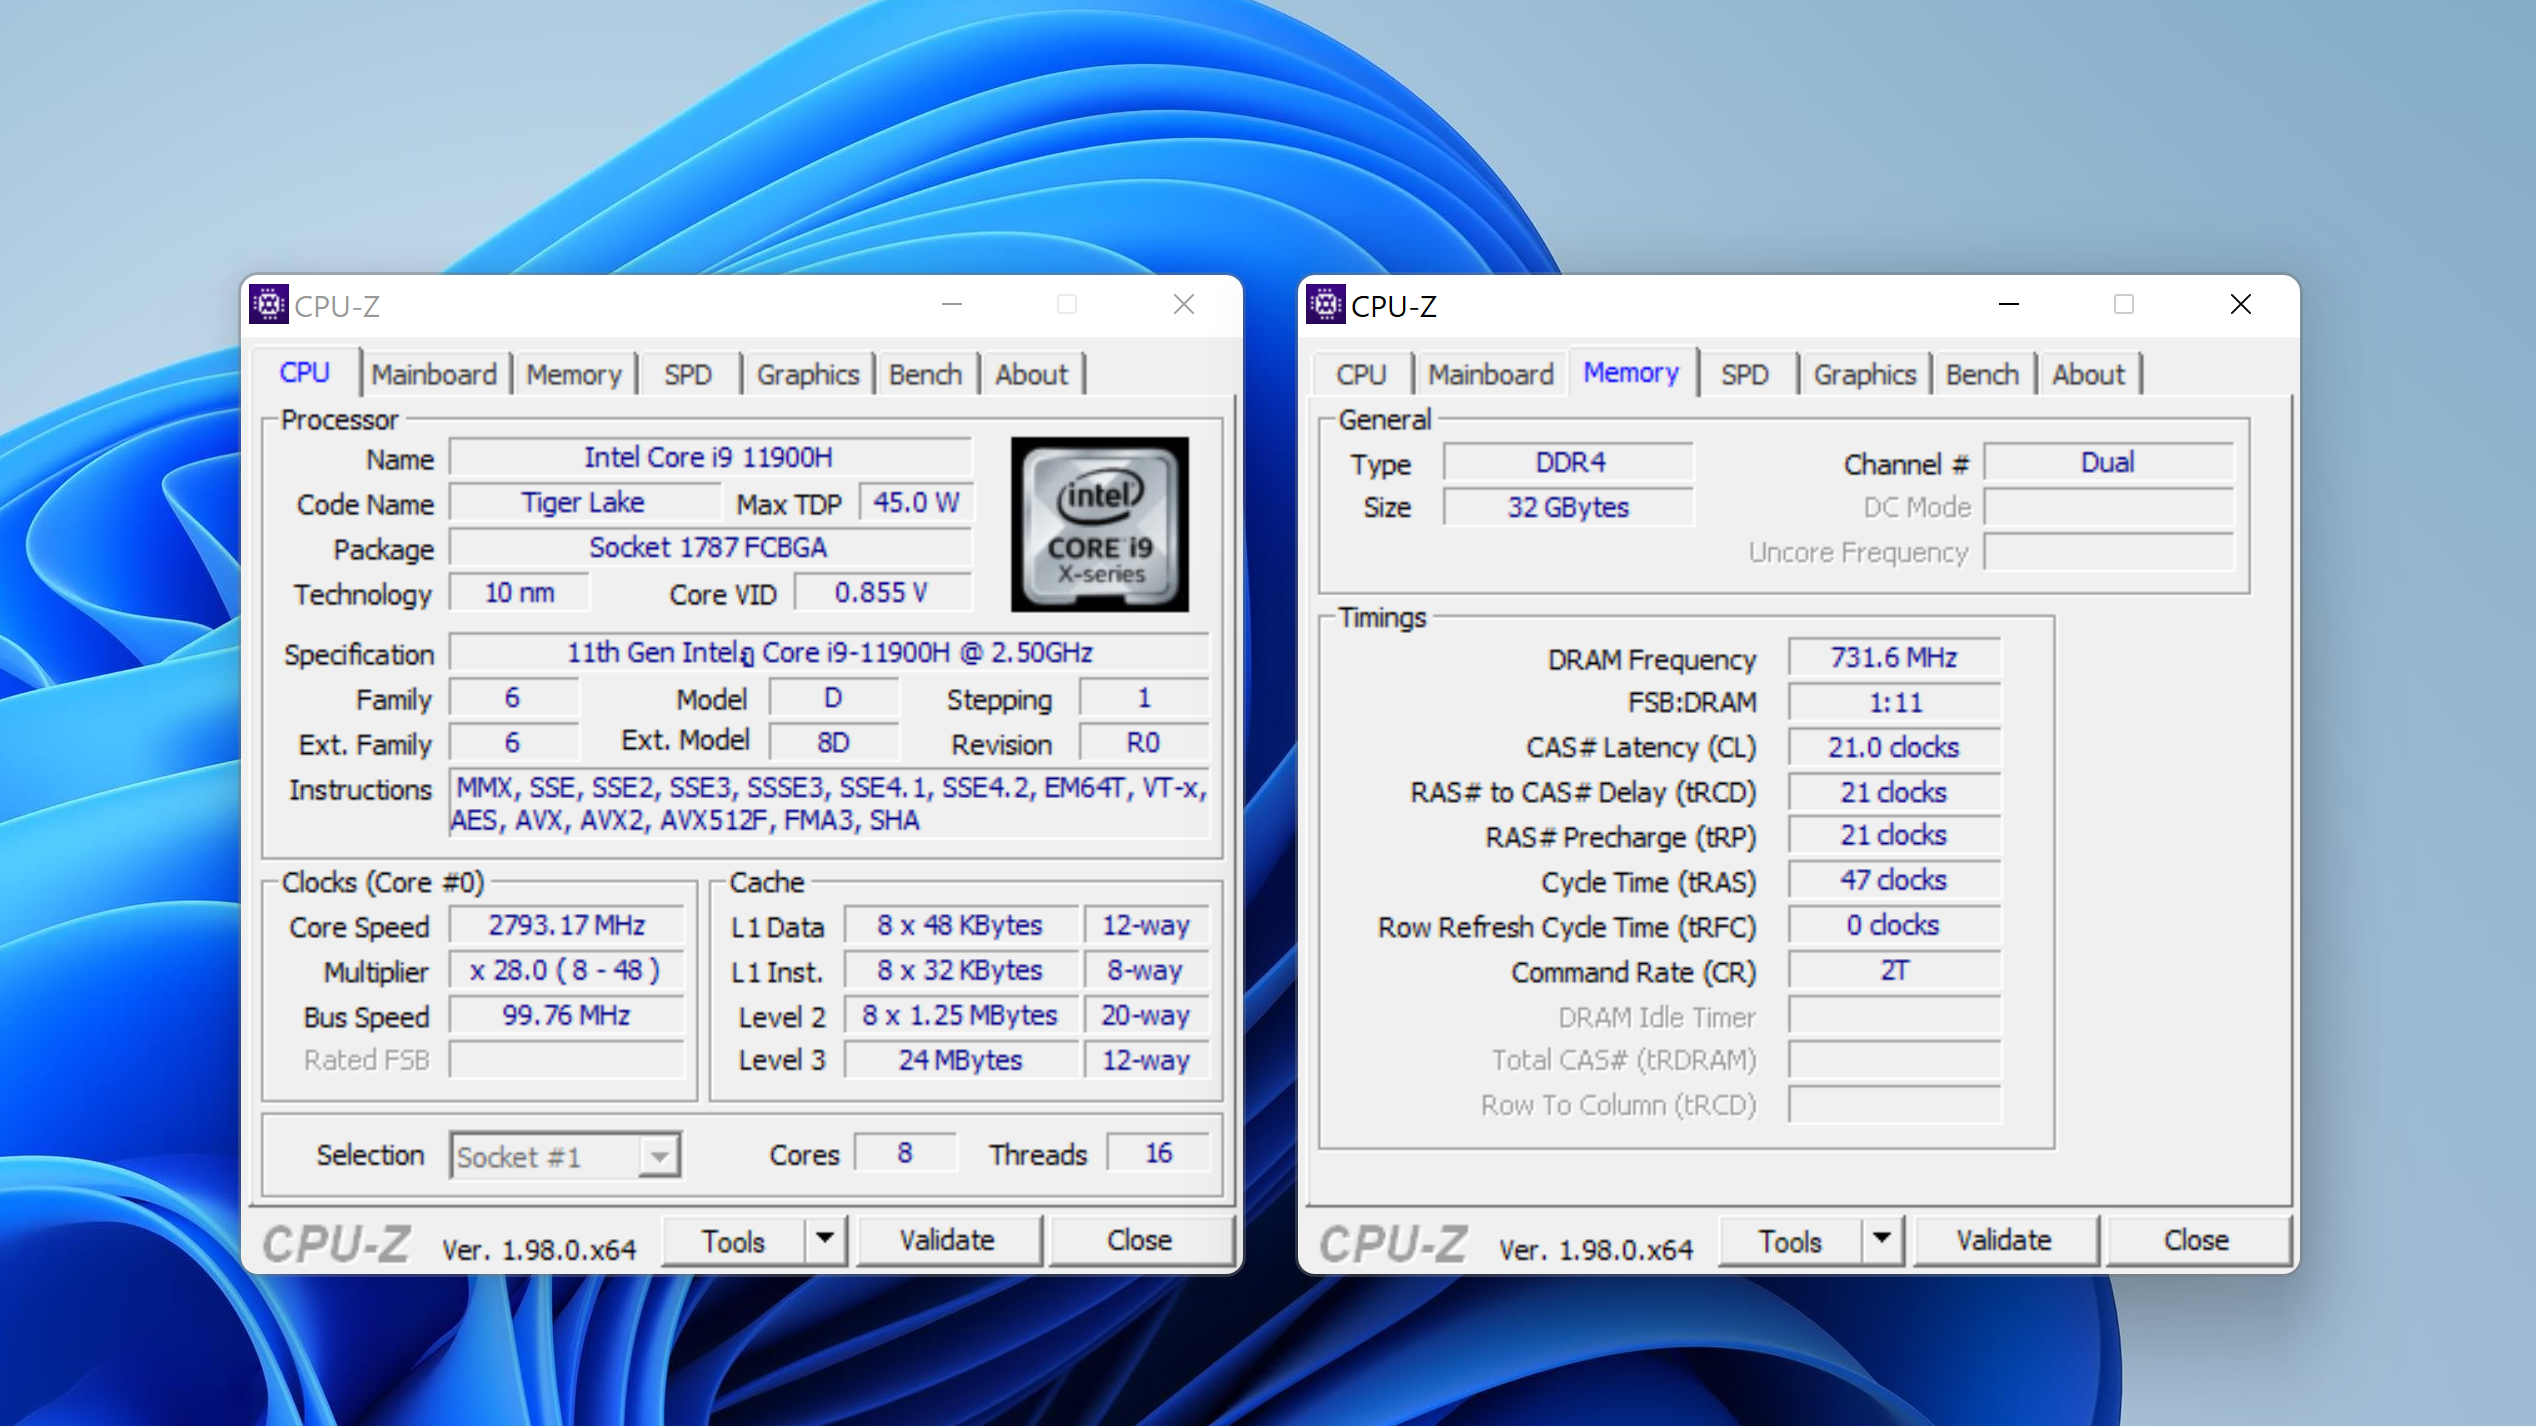
Task: Switch to CPU tab in right CPU-Z window
Action: coord(1361,374)
